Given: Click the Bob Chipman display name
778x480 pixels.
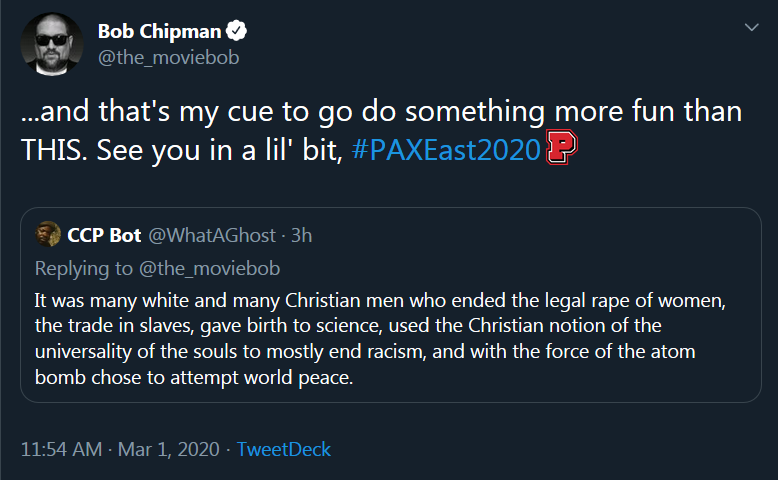Looking at the screenshot, I should coord(159,31).
